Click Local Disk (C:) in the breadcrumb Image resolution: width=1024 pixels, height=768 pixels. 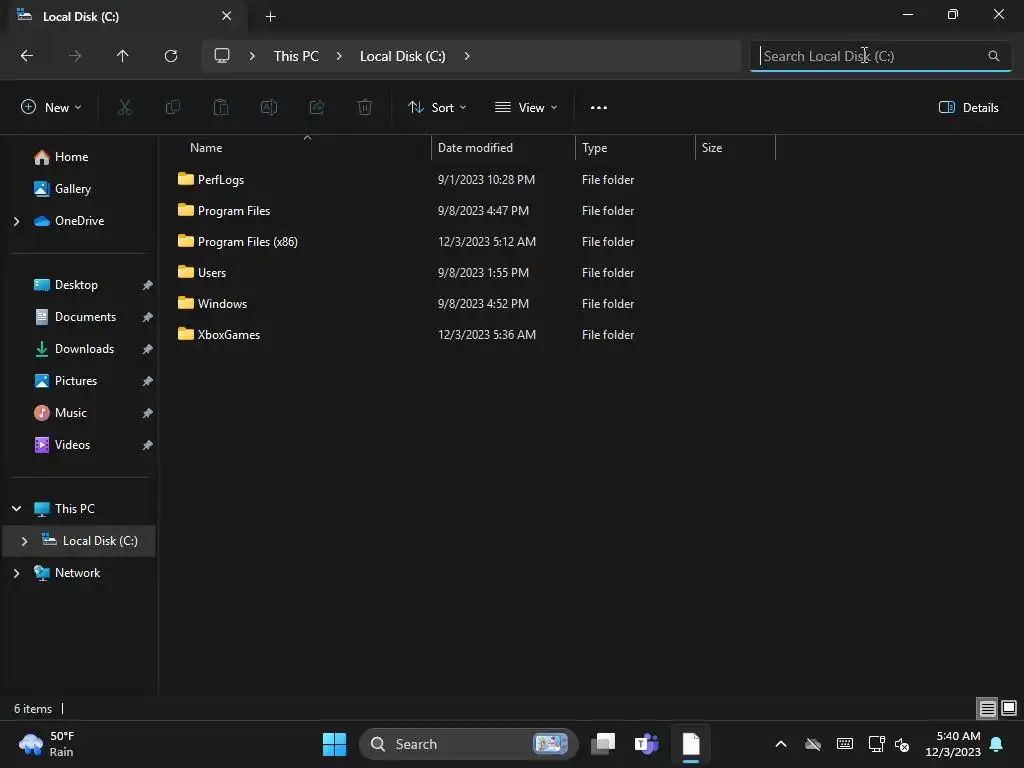point(402,56)
